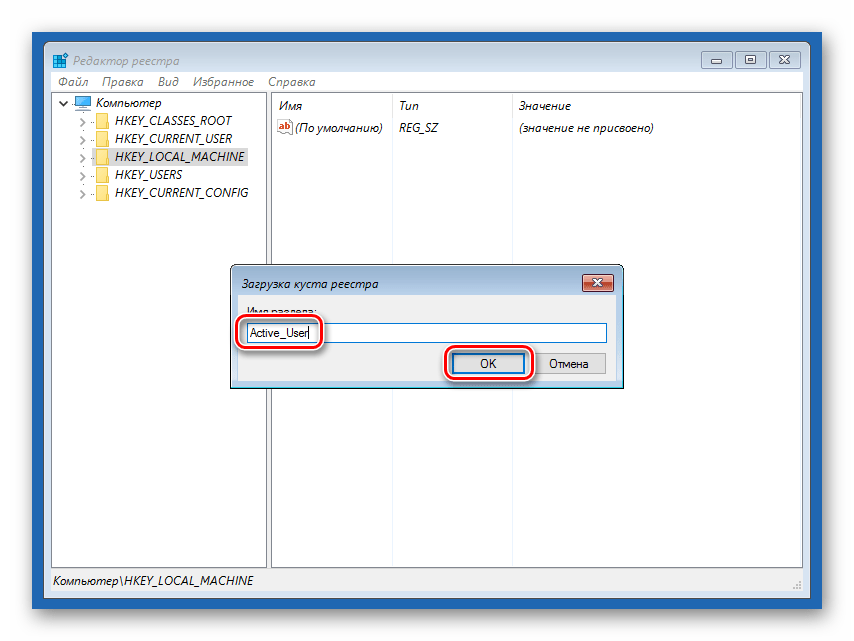Expand the HKEY_CLASSES_ROOT branch
854x641 pixels.
[82, 121]
